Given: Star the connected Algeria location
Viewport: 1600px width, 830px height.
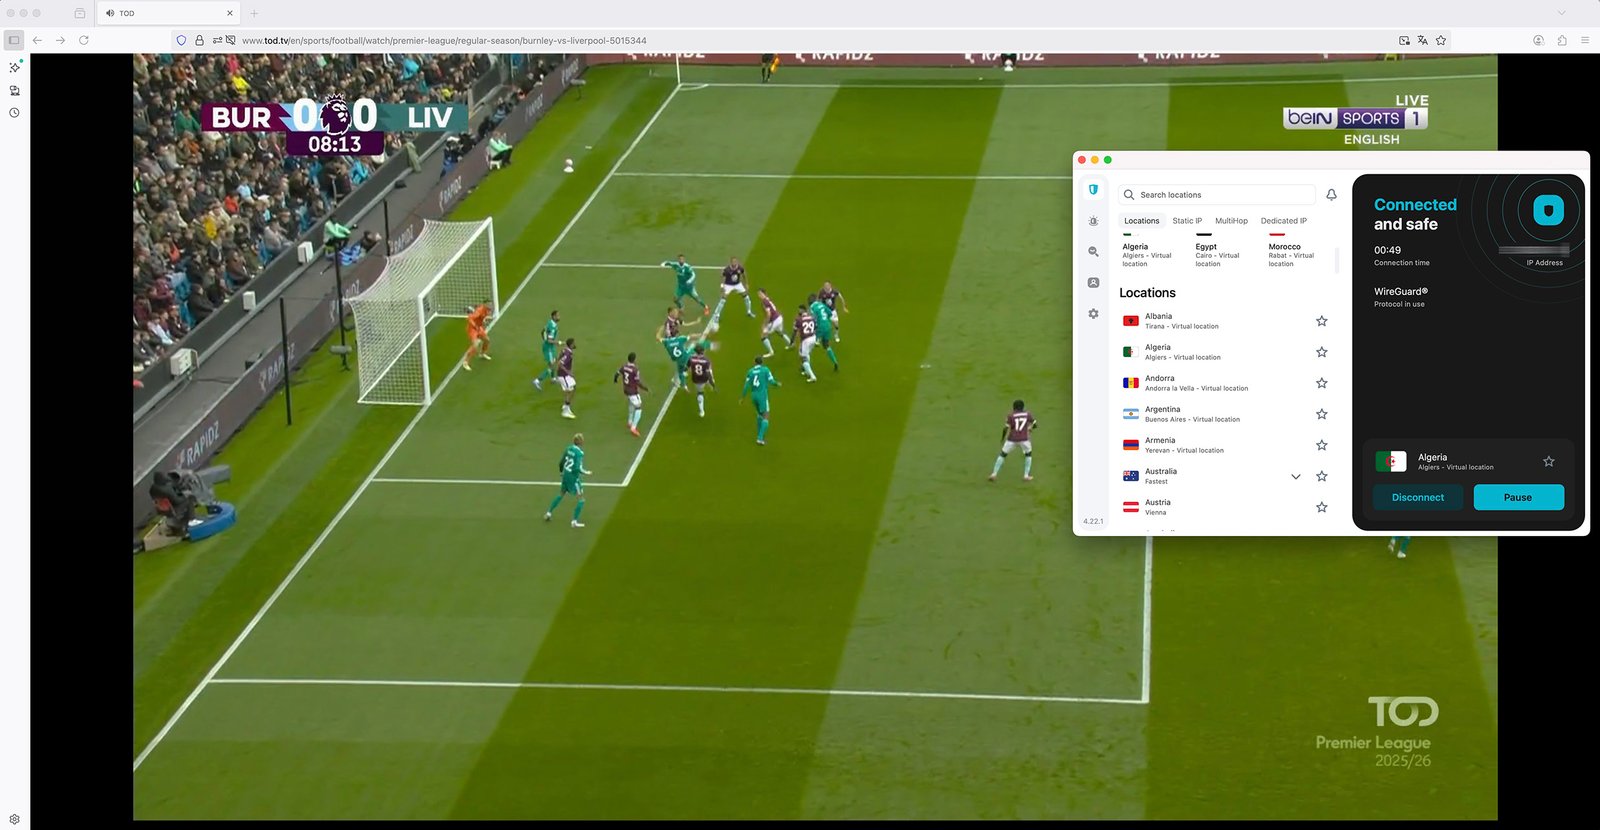Looking at the screenshot, I should click(1548, 462).
